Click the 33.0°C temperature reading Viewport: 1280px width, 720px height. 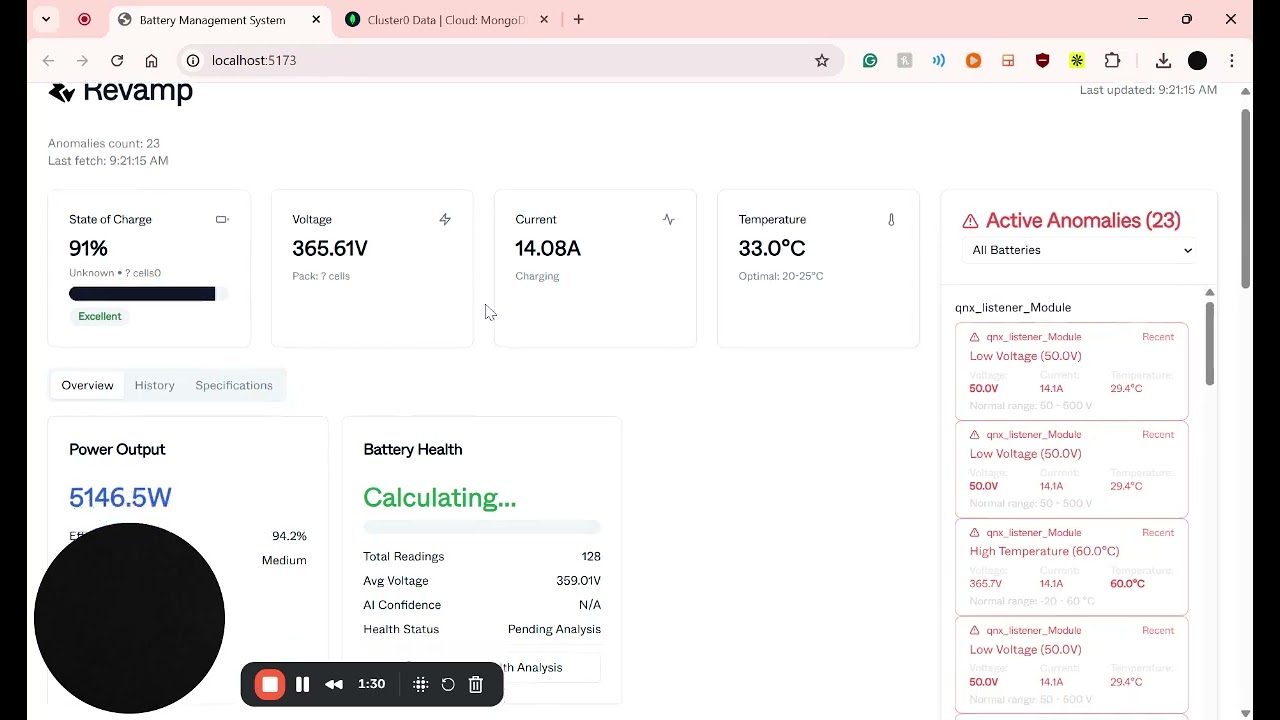pyautogui.click(x=772, y=248)
